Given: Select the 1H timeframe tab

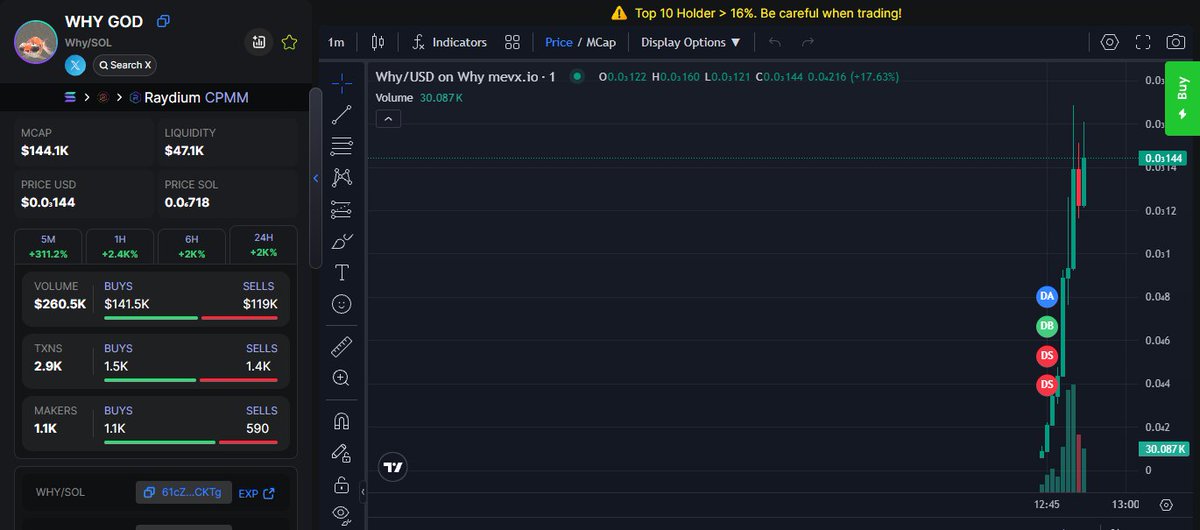Looking at the screenshot, I should 120,247.
